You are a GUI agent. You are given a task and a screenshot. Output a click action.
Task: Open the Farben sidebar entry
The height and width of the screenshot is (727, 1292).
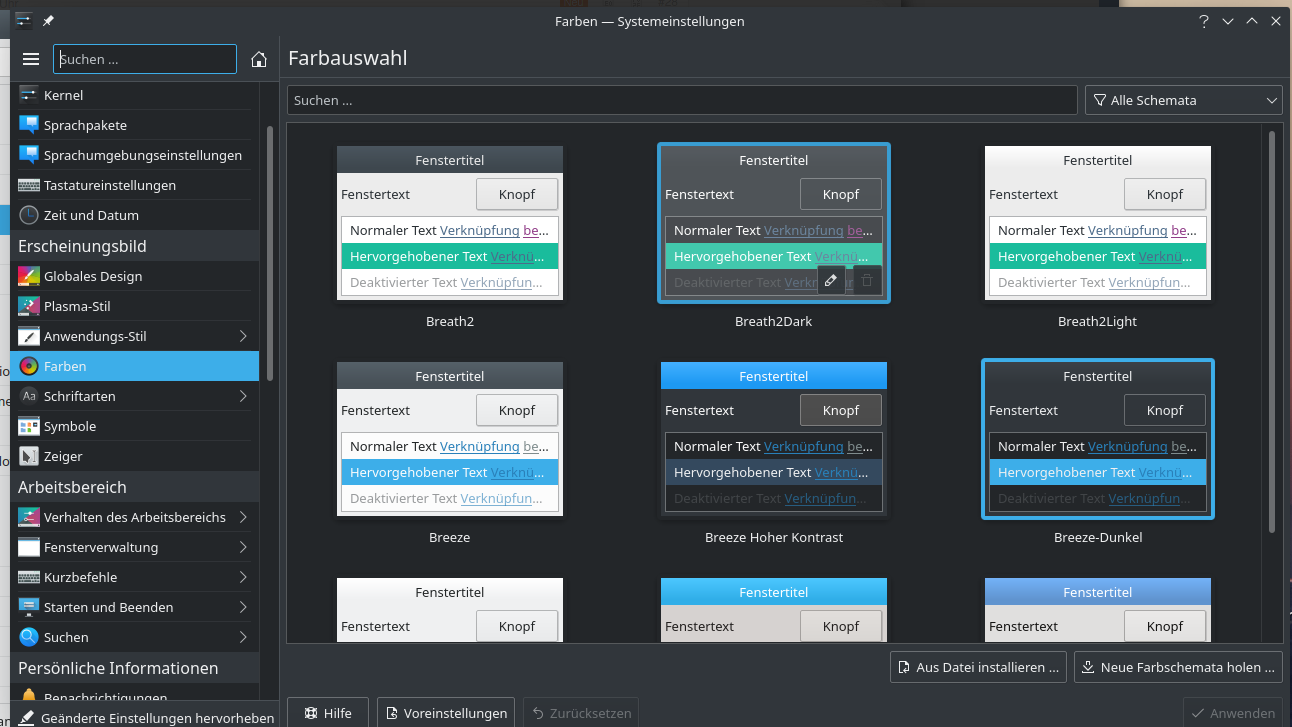coord(135,366)
